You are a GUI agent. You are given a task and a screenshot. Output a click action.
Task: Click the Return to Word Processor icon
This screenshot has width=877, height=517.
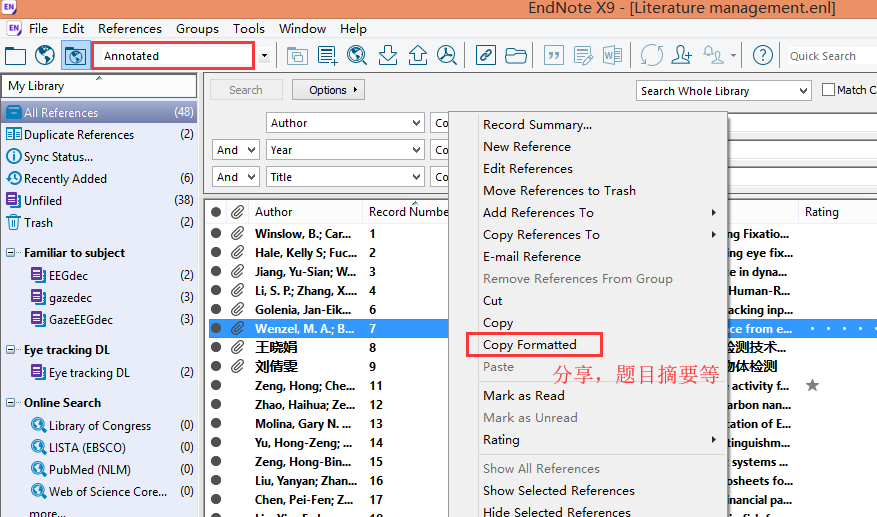click(x=612, y=55)
